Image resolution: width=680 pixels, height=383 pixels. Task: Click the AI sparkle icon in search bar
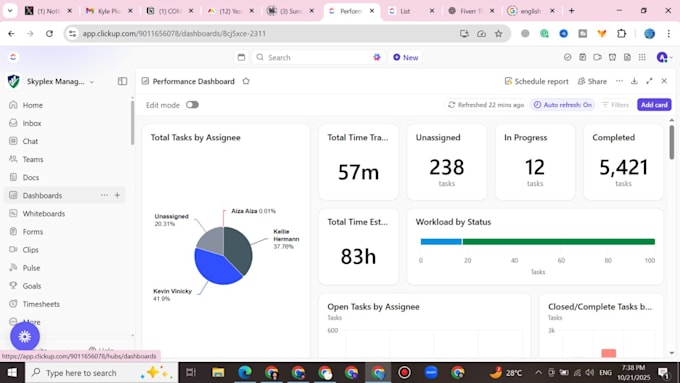pyautogui.click(x=377, y=57)
